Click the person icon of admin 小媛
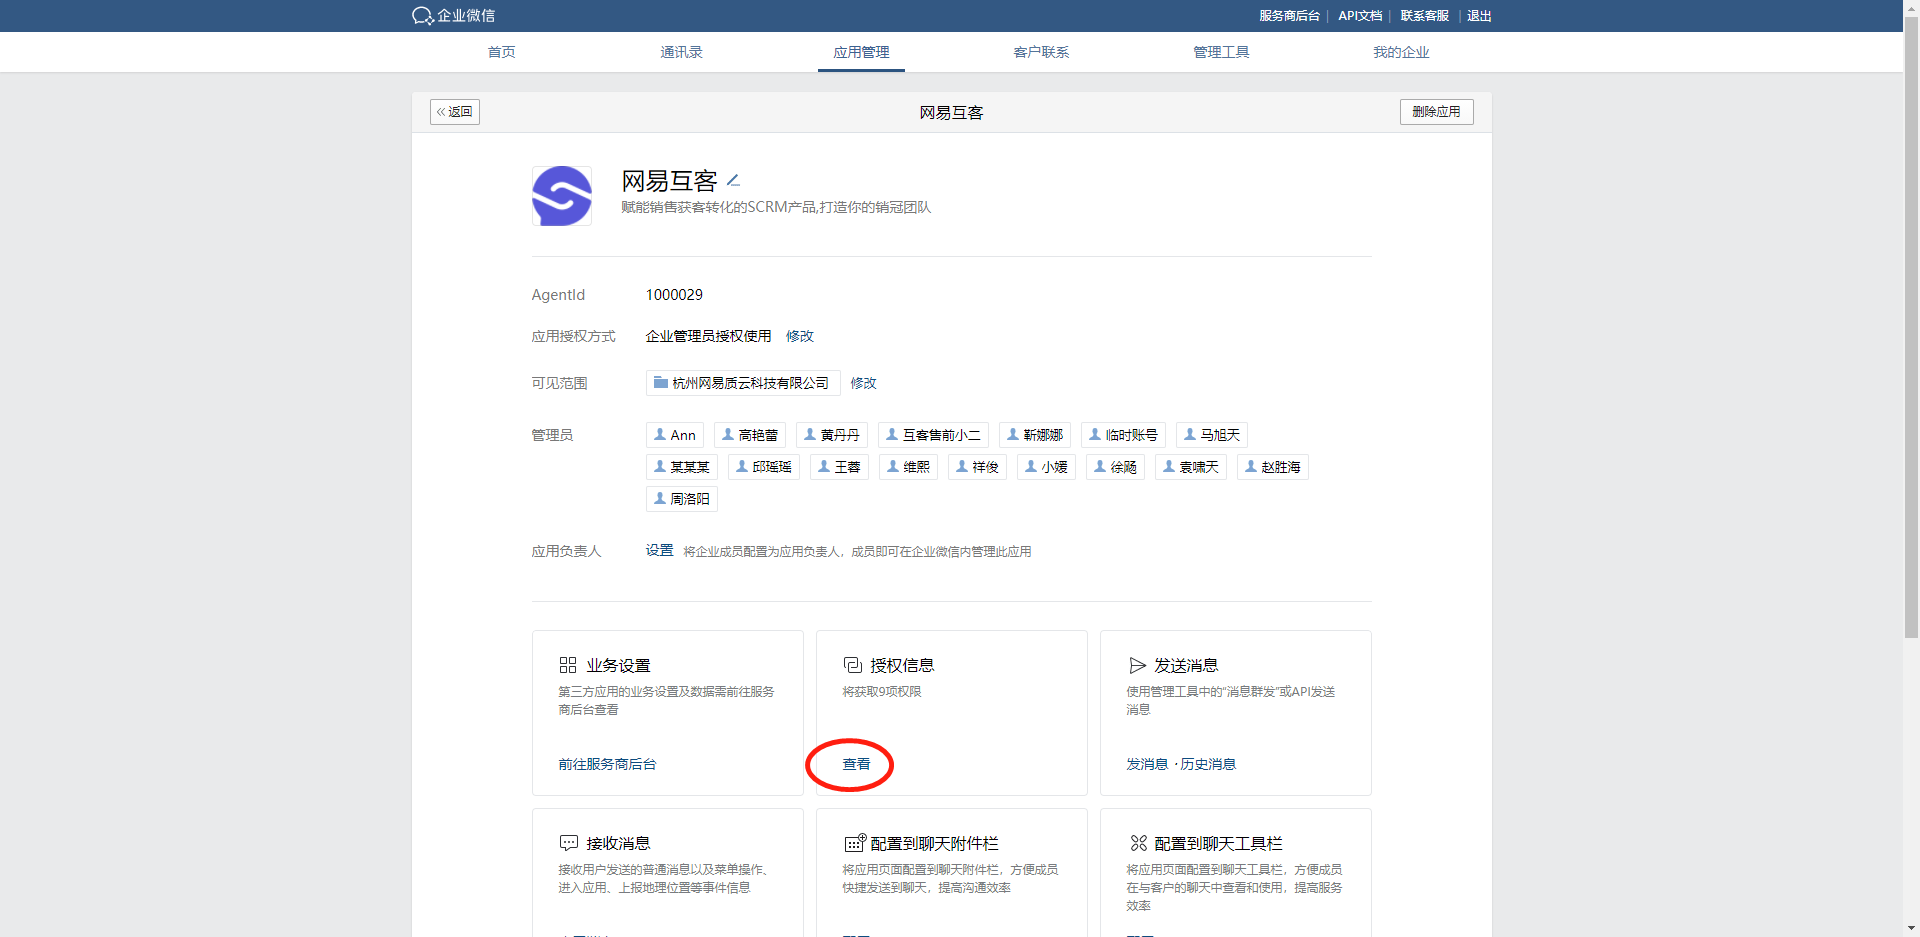Screen dimensions: 1920x937 click(1031, 467)
